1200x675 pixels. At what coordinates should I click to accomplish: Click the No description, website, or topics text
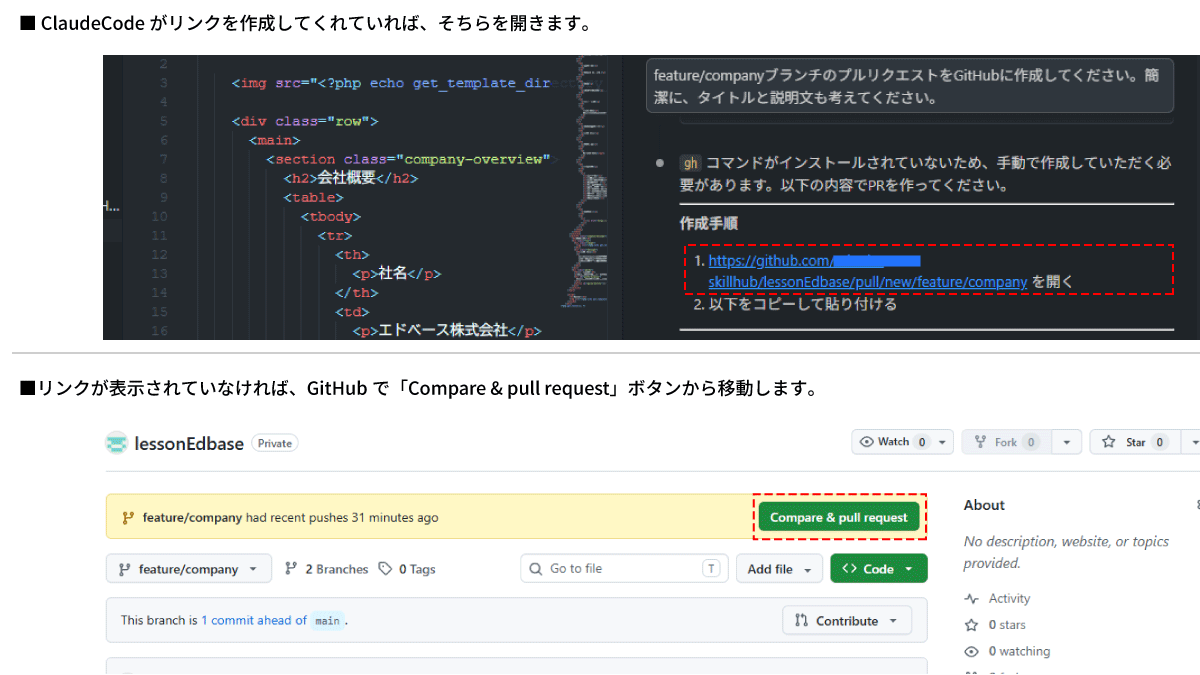[x=1066, y=552]
